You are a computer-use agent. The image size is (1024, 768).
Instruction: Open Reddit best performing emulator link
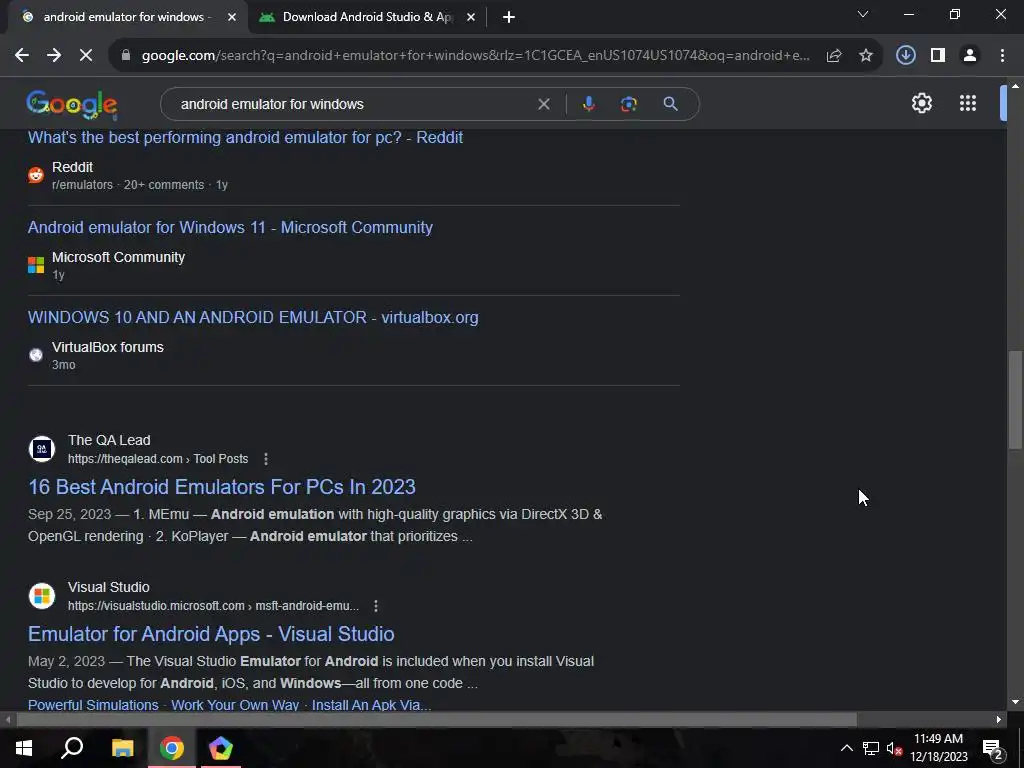point(246,138)
